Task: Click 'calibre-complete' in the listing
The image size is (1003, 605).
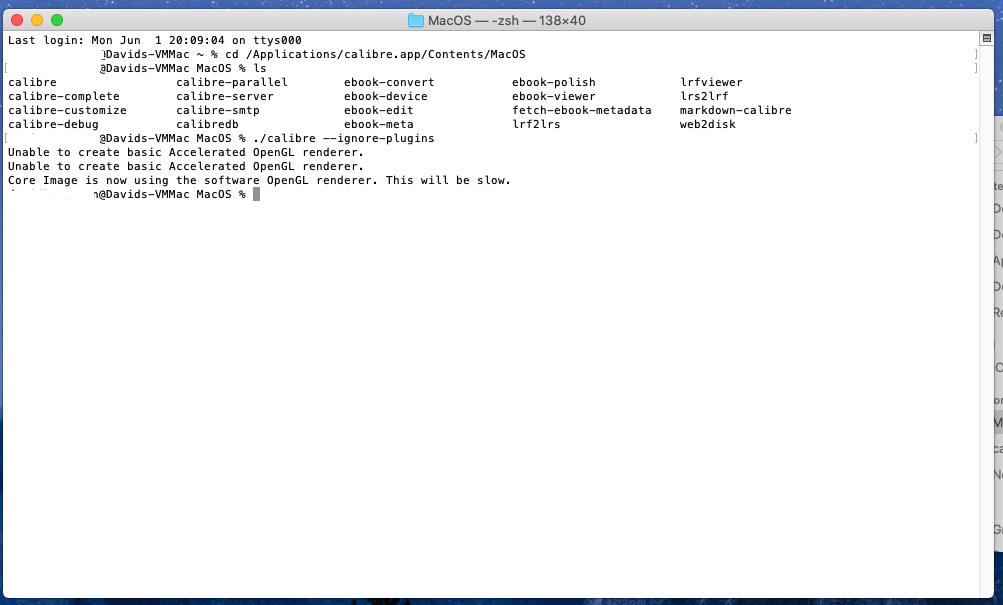Action: 63,97
